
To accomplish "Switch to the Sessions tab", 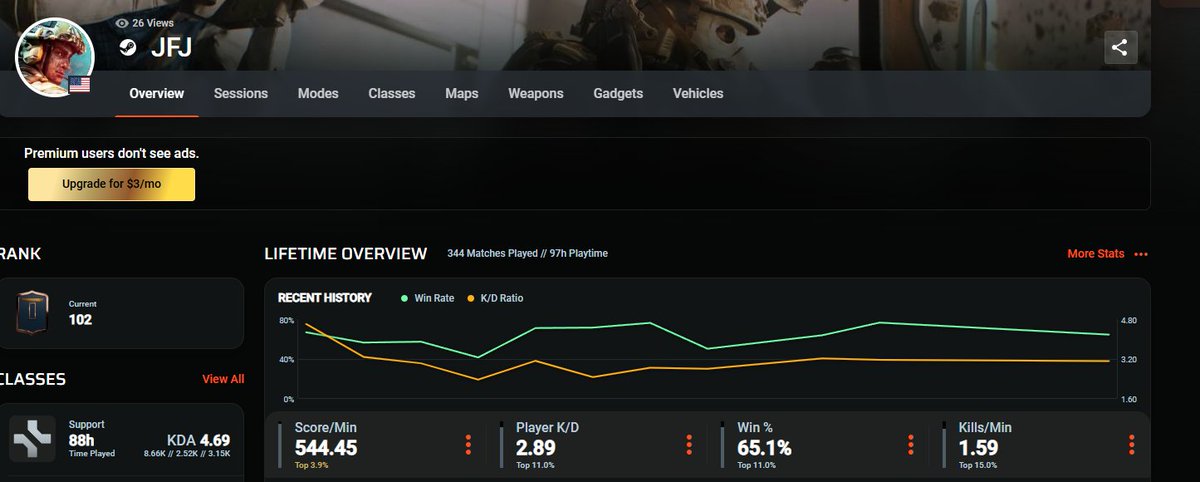I will point(241,93).
